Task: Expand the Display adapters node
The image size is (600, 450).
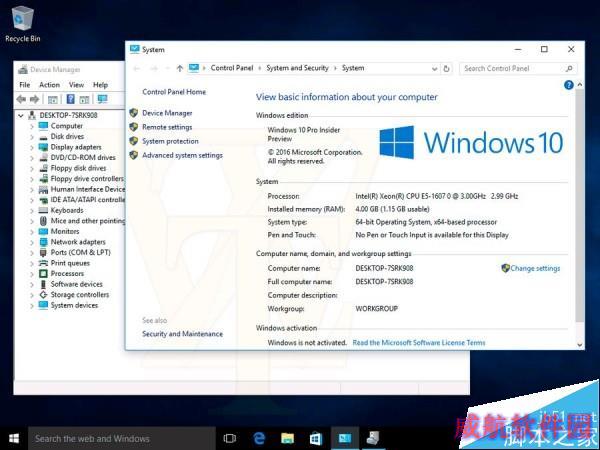Action: pyautogui.click(x=32, y=147)
